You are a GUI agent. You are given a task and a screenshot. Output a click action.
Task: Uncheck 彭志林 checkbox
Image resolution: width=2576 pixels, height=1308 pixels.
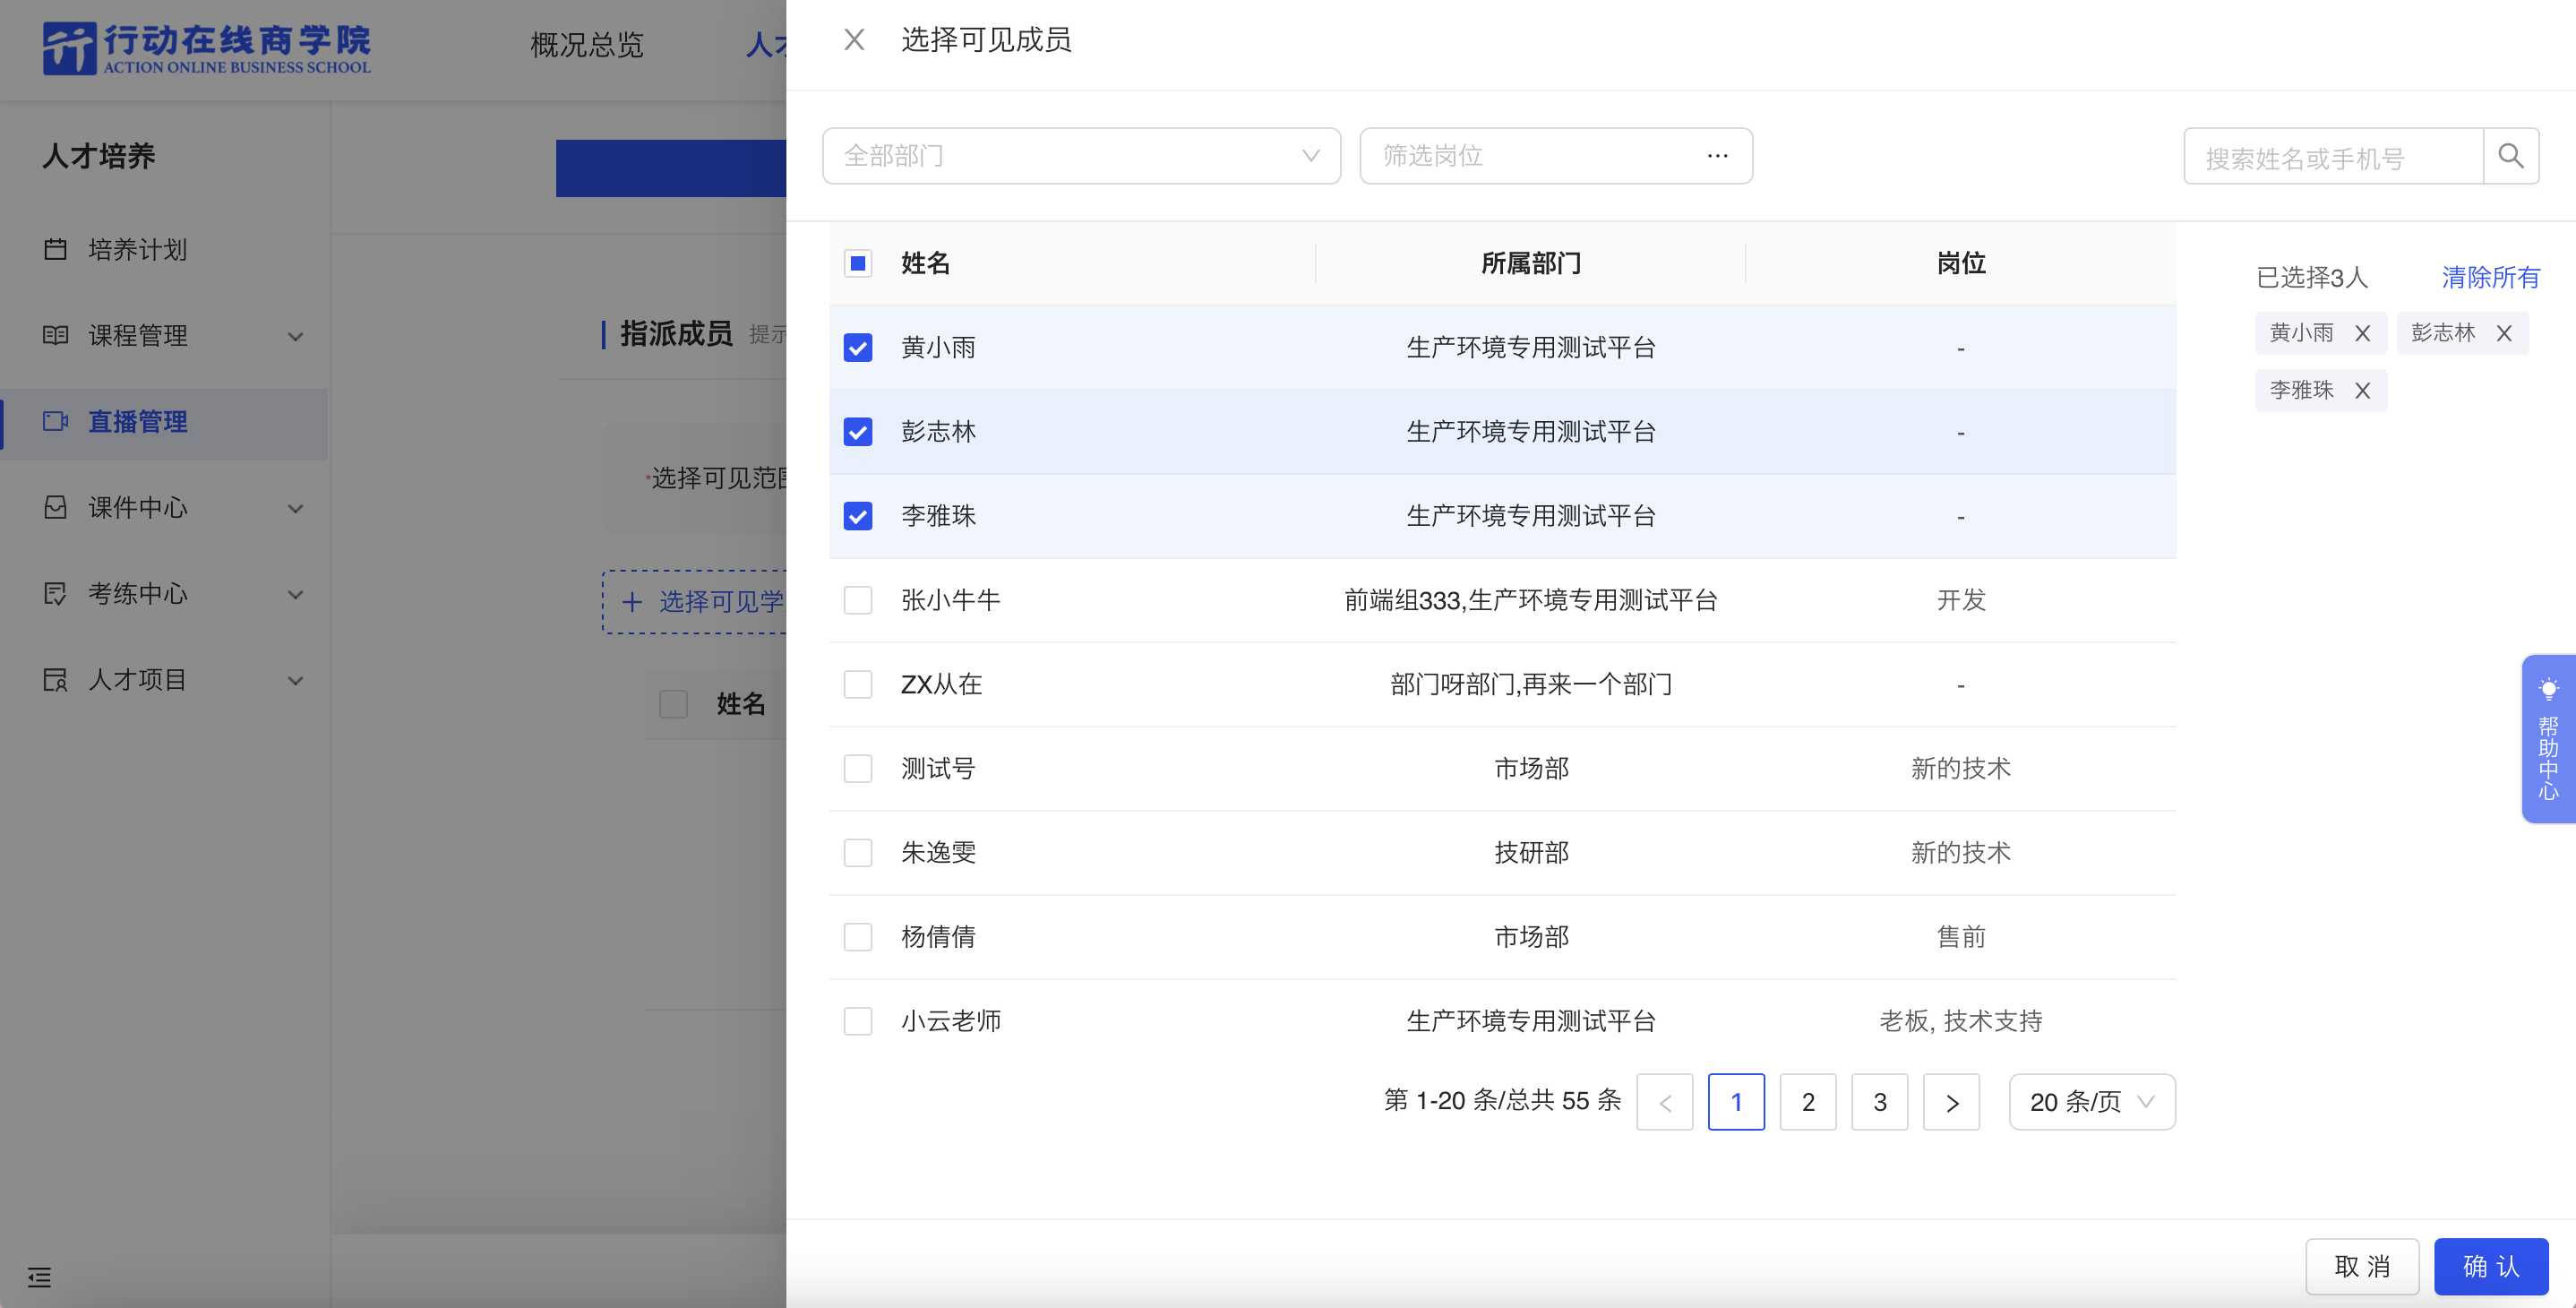858,432
